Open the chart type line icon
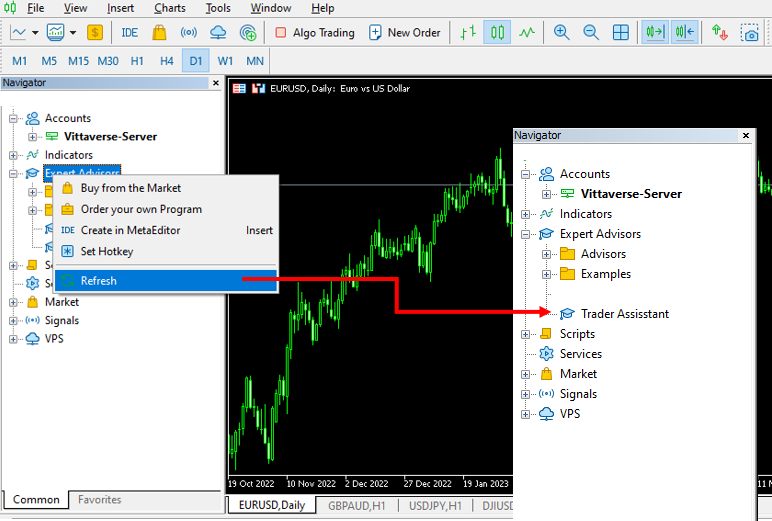Screen dimensions: 772x521 18,33
